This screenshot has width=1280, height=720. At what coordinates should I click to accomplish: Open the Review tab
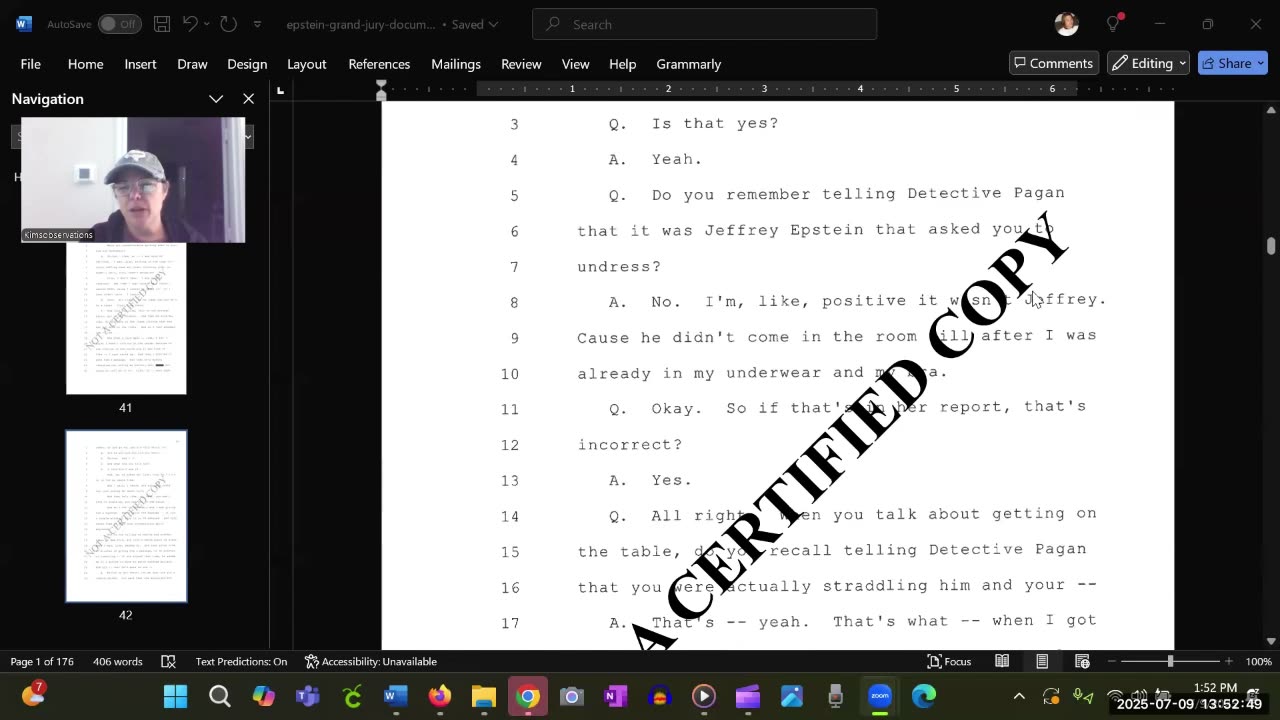521,63
